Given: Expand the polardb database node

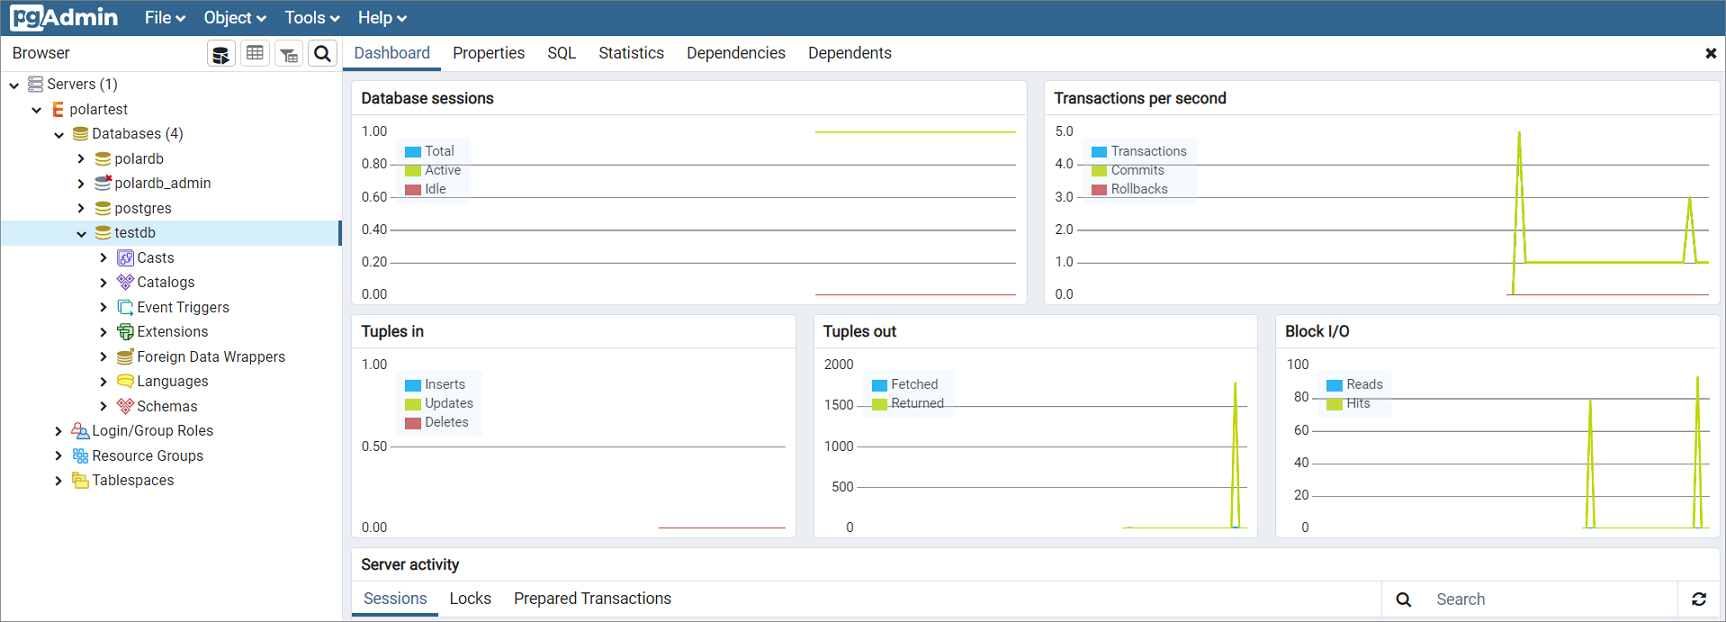Looking at the screenshot, I should [x=81, y=159].
